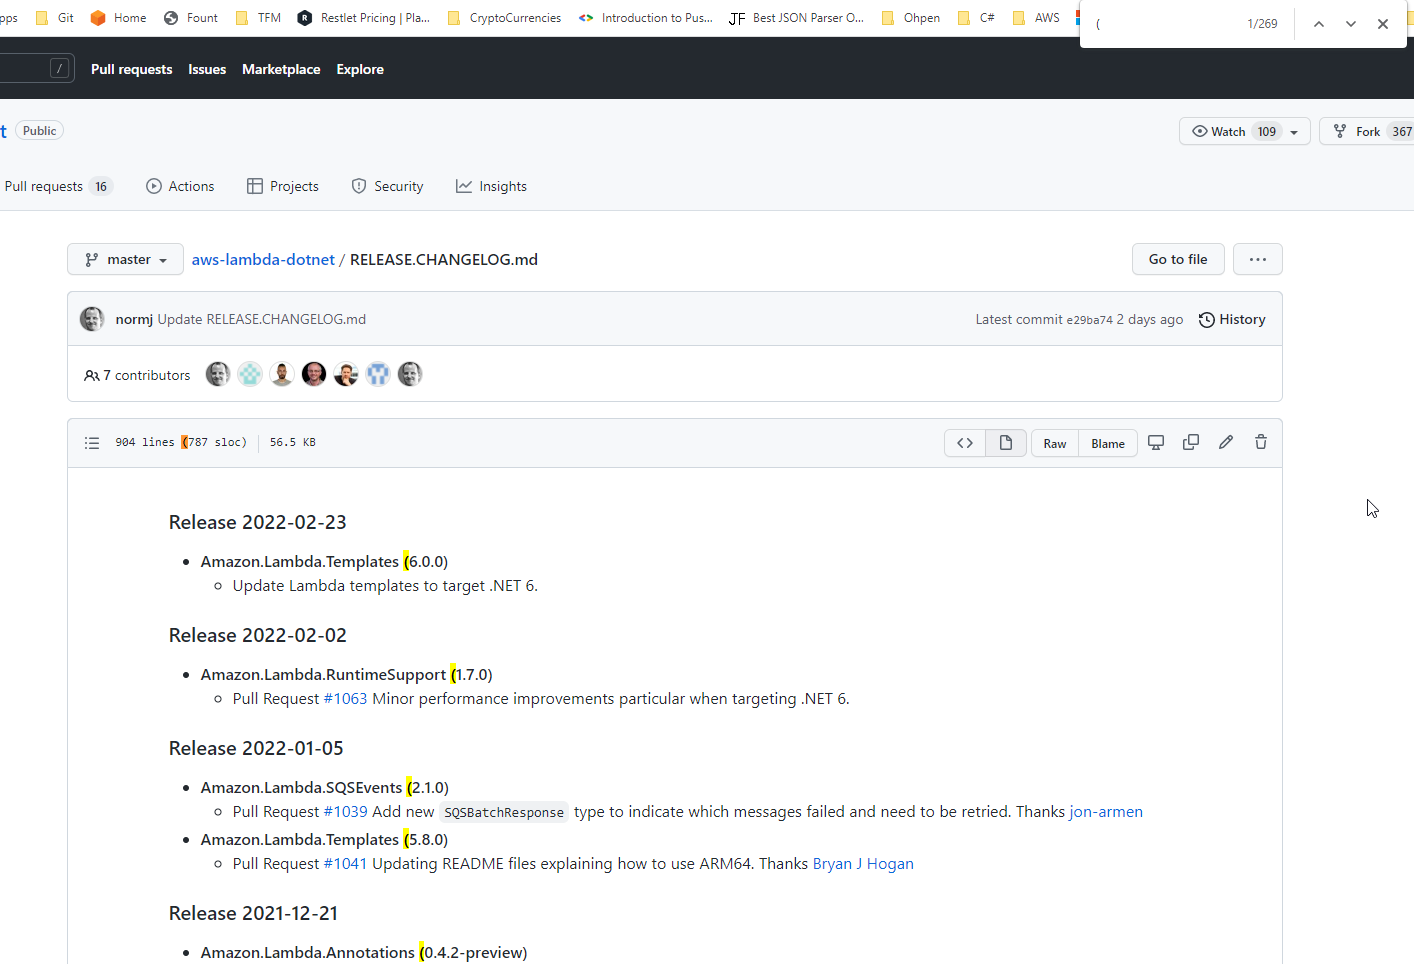Open the master branch selector
The width and height of the screenshot is (1414, 964).
[125, 259]
